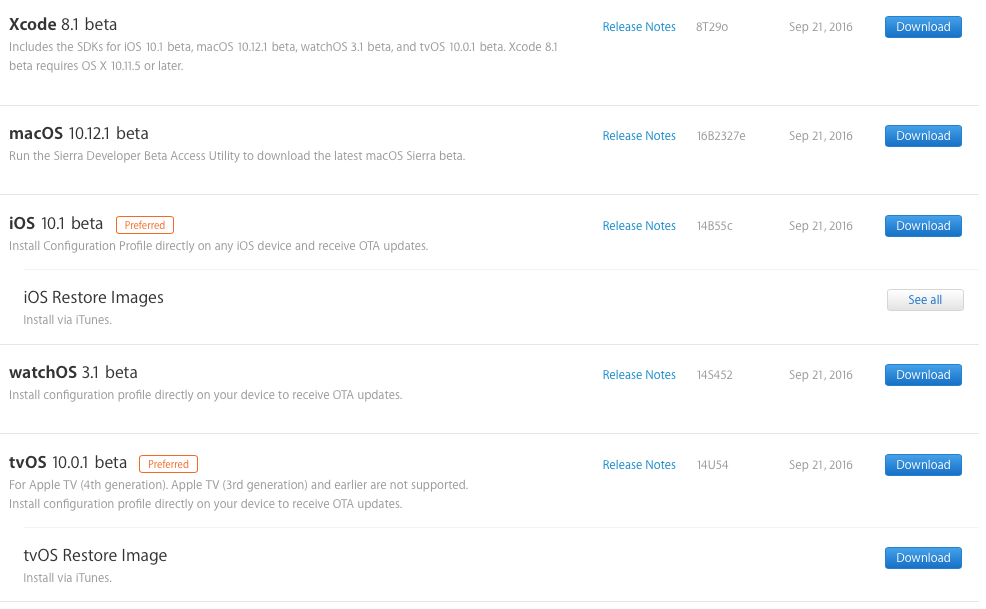The image size is (986, 609).
Task: Download the tvOS Restore Image
Action: [x=922, y=558]
